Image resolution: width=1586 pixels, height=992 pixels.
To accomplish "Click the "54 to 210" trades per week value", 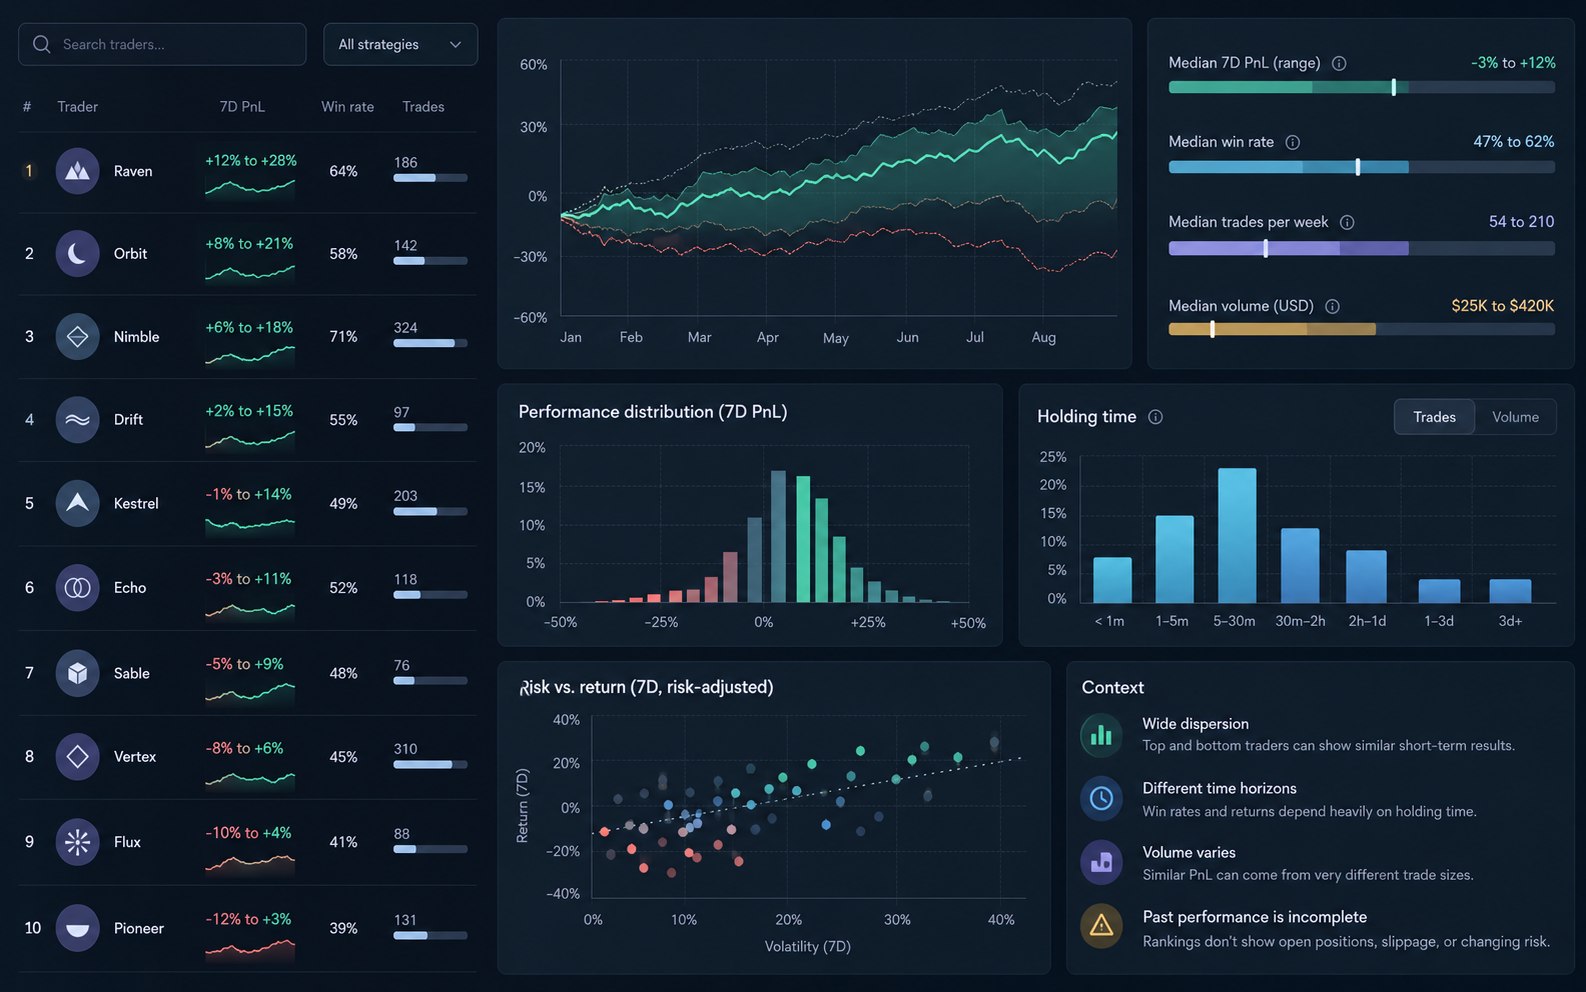I will coord(1521,222).
